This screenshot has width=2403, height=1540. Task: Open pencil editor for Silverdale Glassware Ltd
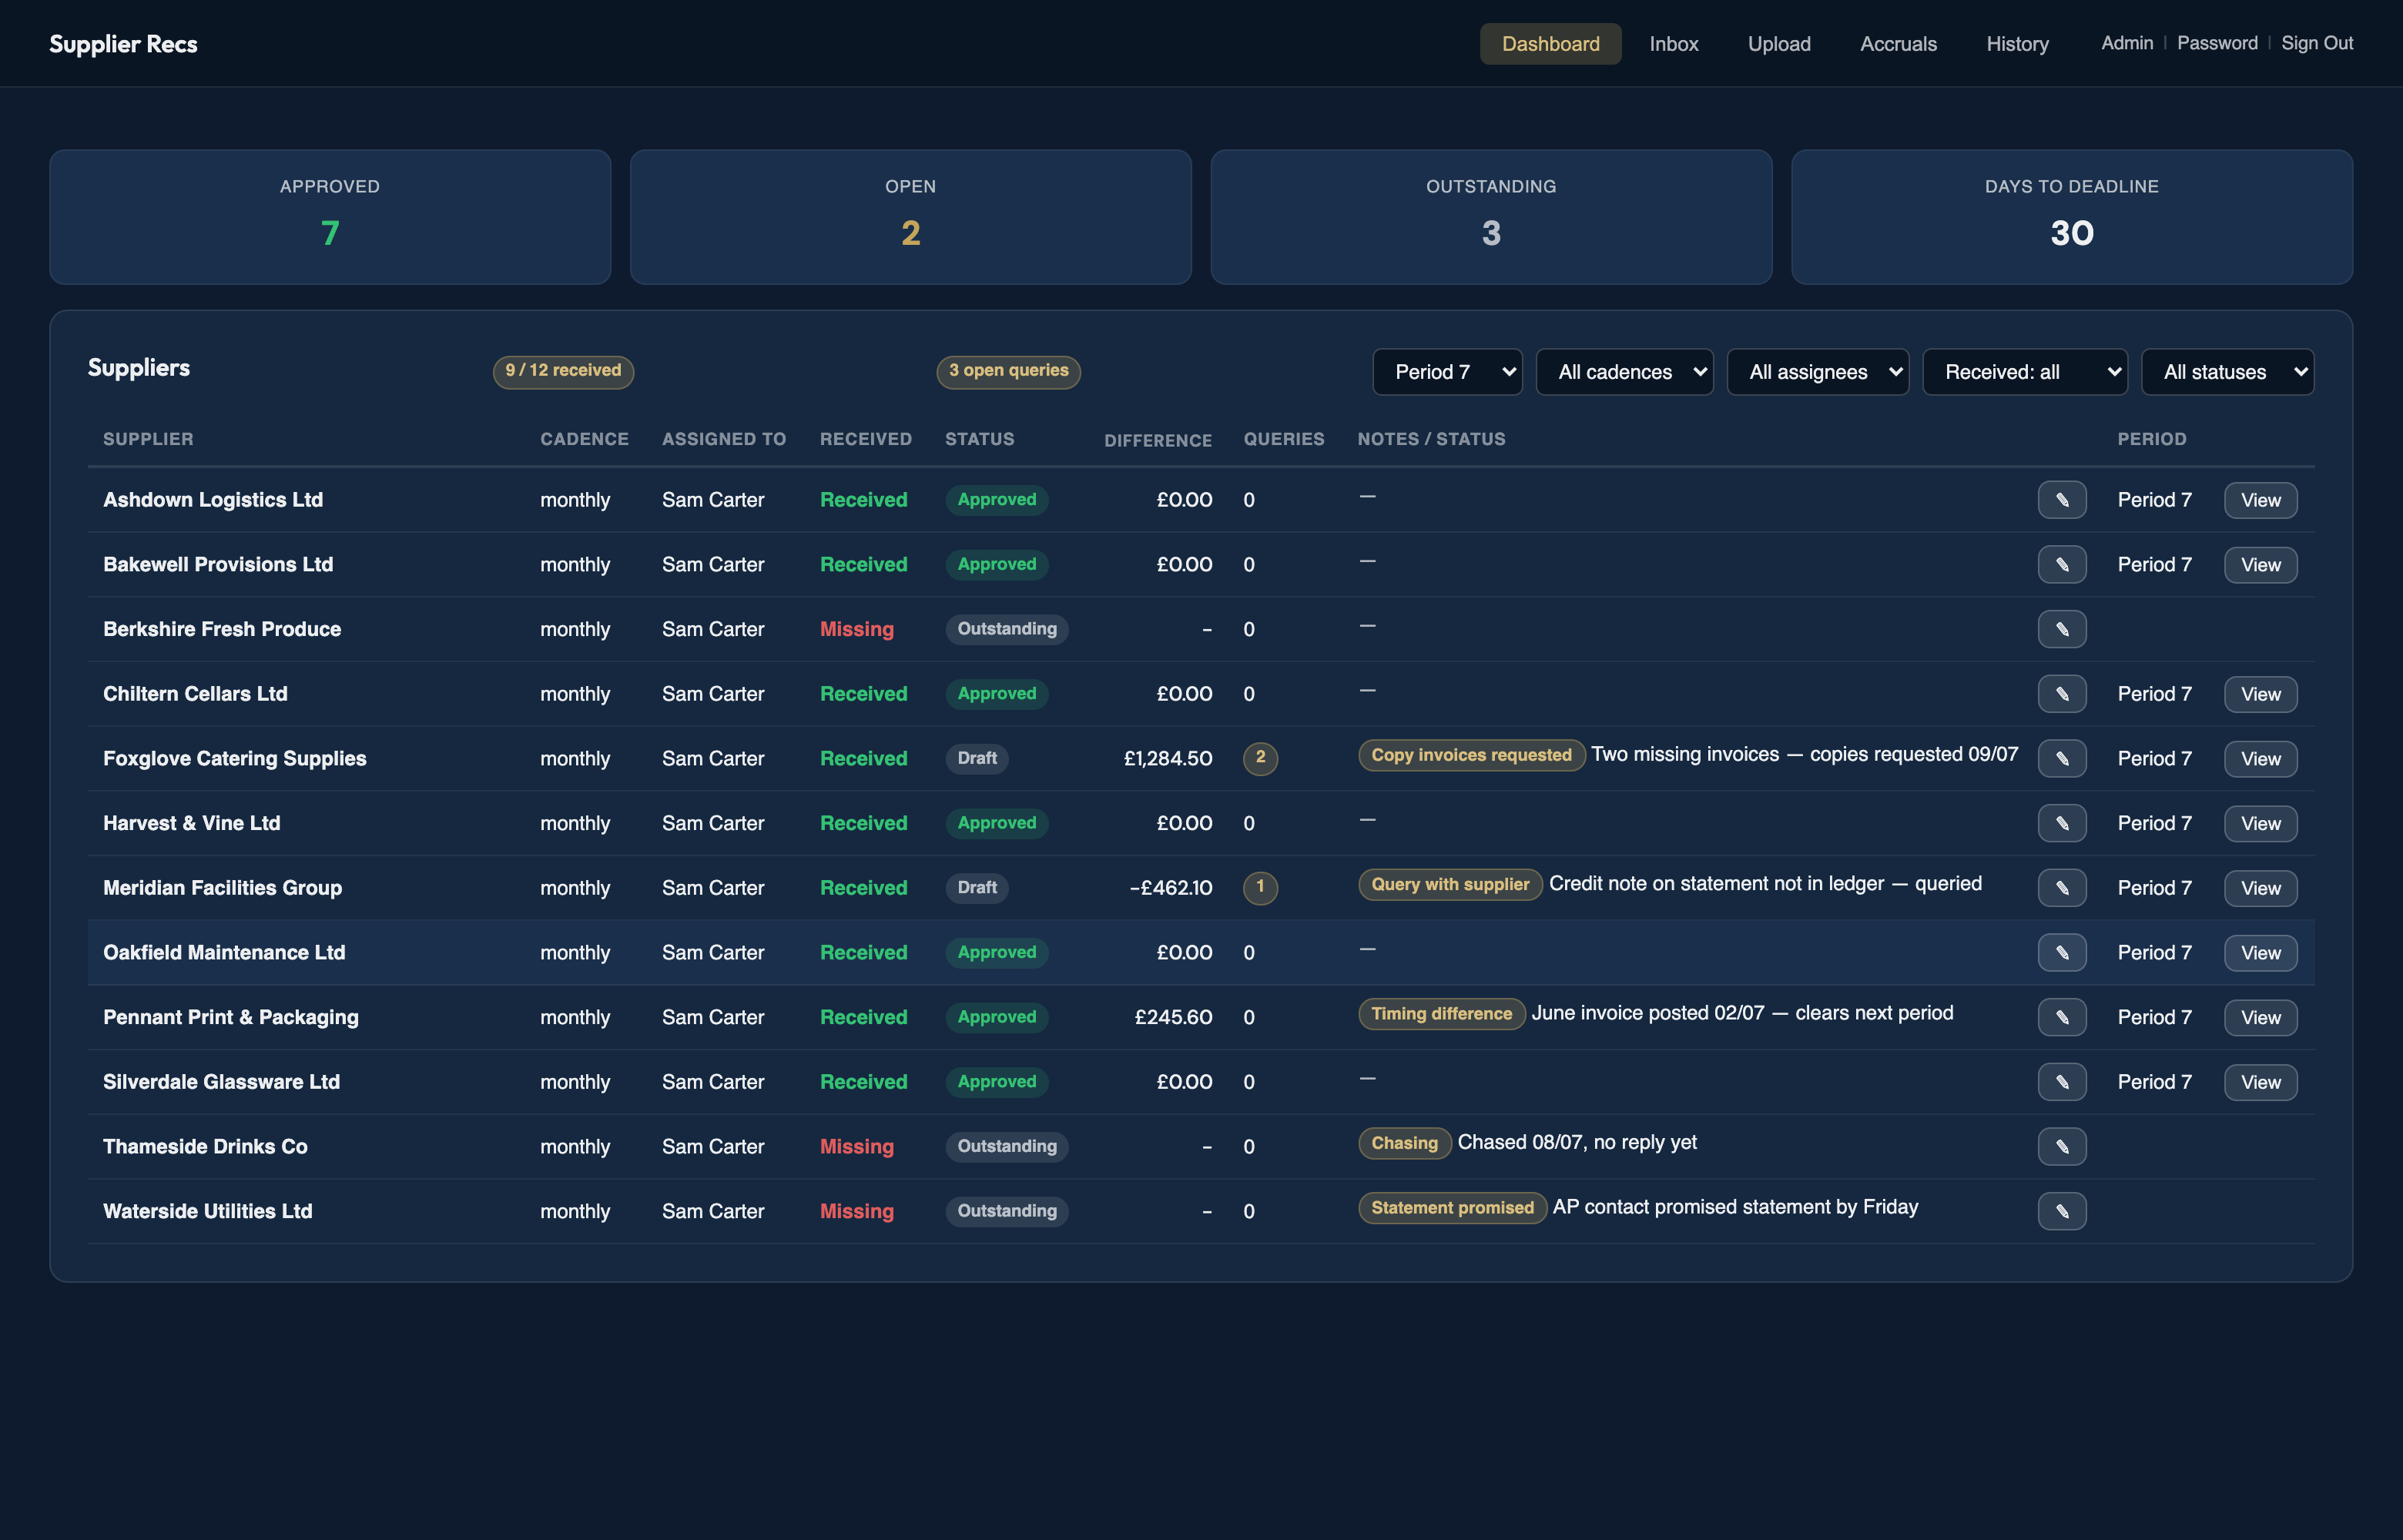pyautogui.click(x=2061, y=1082)
